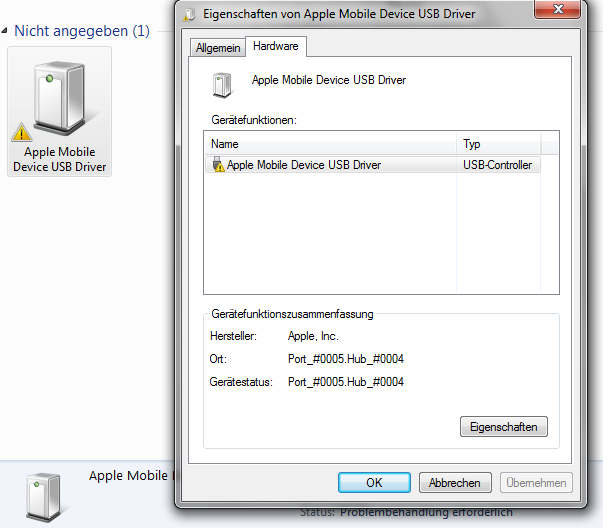Screen dimensions: 609x530
Task: Confirm the dialog with OK
Action: coord(374,482)
